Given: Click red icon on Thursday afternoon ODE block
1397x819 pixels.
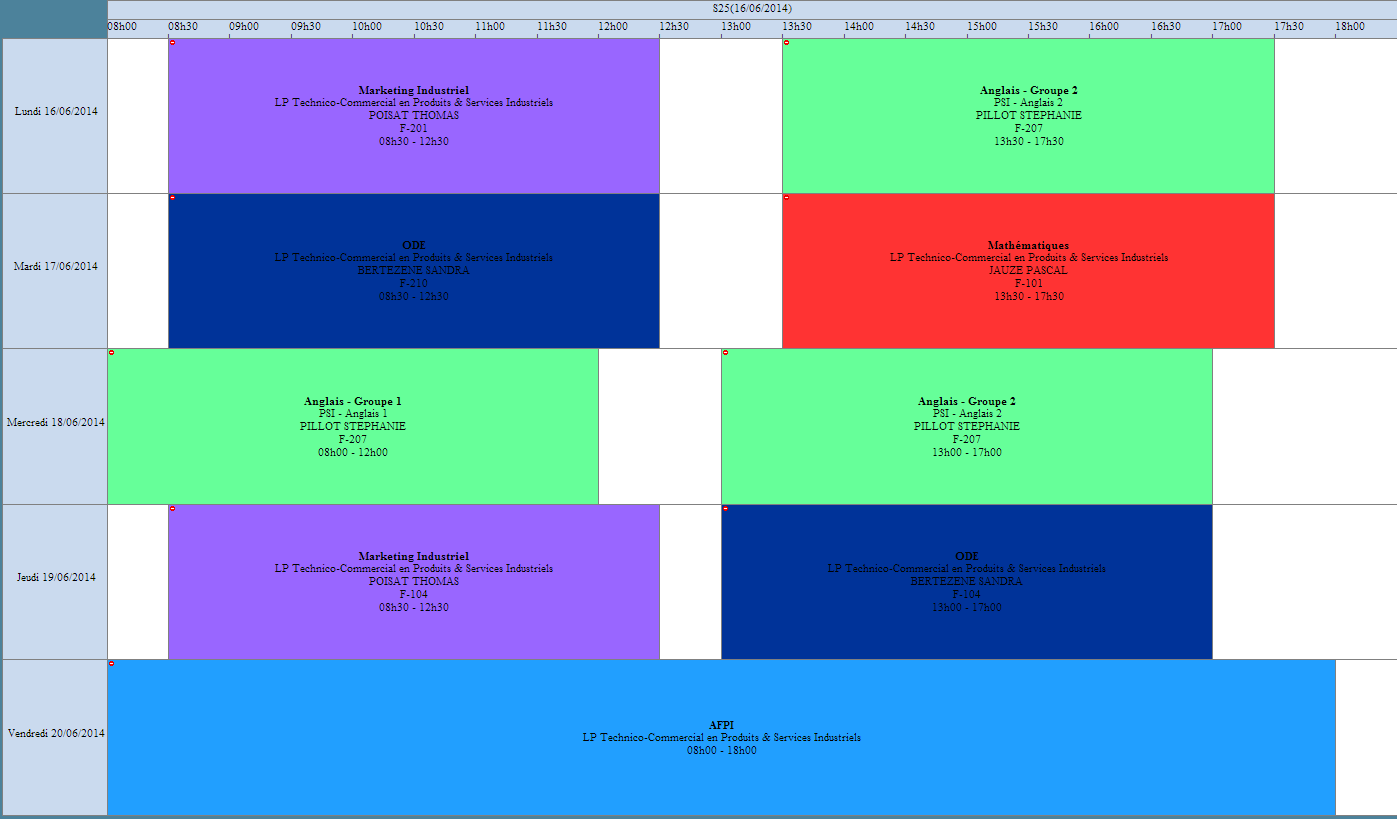Looking at the screenshot, I should (725, 509).
